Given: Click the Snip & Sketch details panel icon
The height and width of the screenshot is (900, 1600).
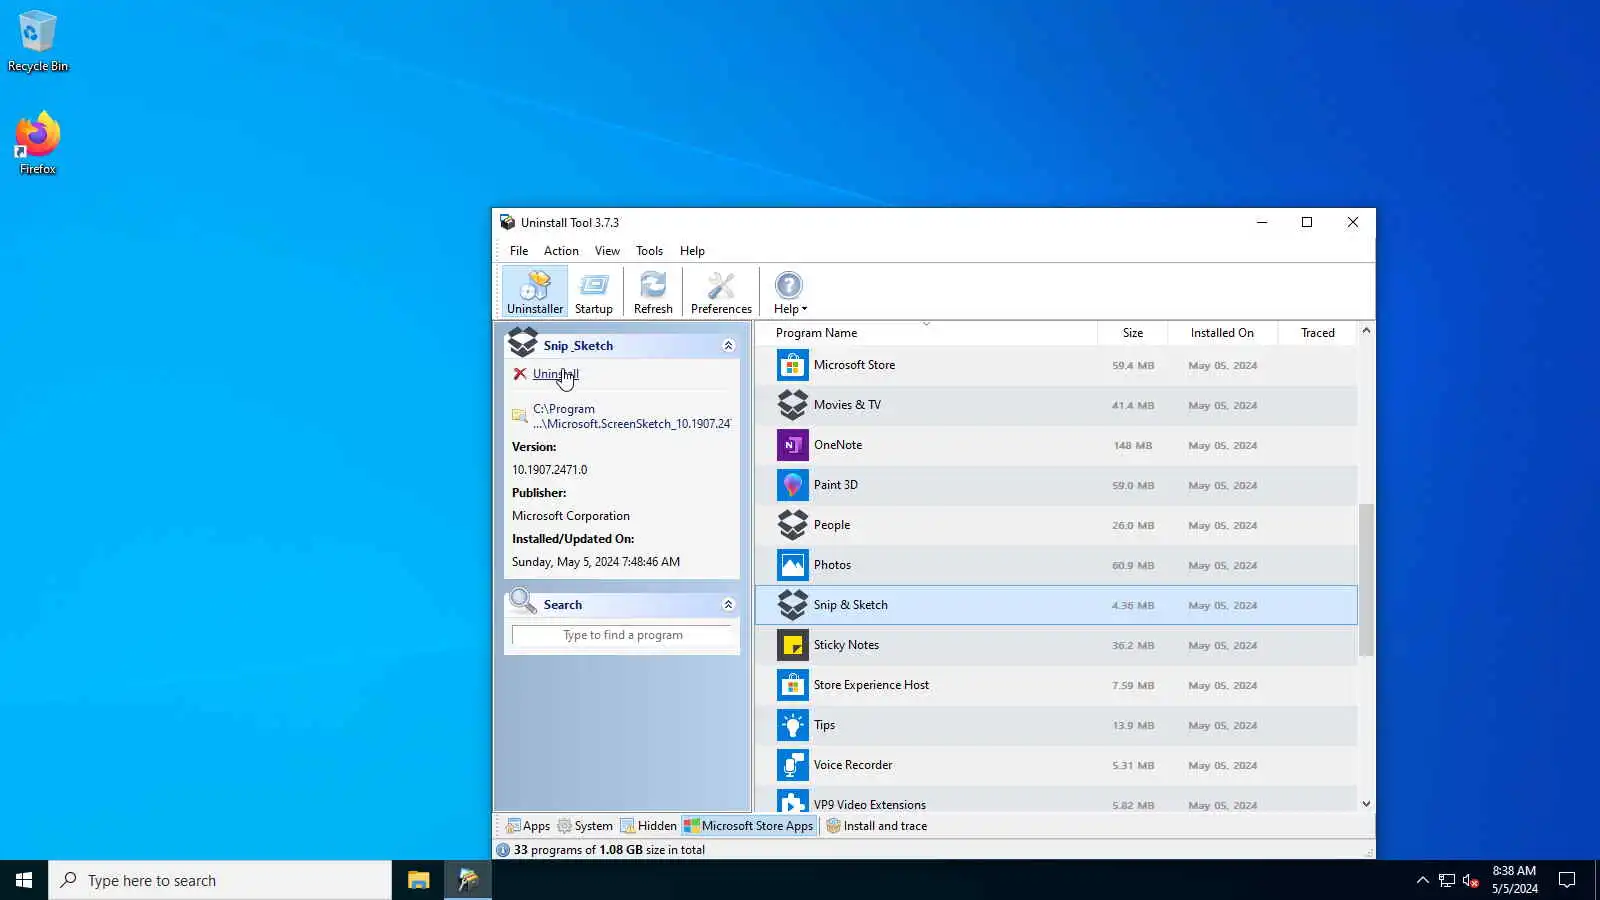Looking at the screenshot, I should coord(522,343).
